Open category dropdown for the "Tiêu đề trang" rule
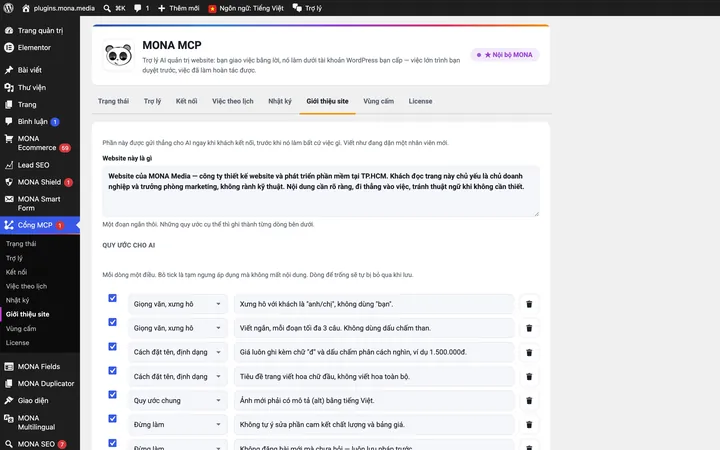The image size is (720, 450). click(178, 377)
